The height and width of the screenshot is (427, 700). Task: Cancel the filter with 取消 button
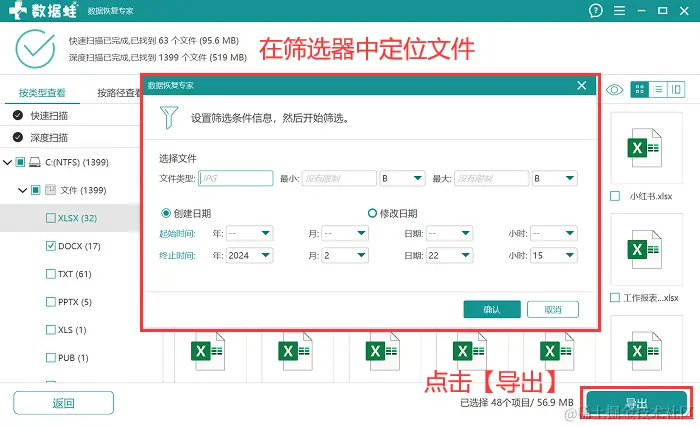(x=553, y=310)
